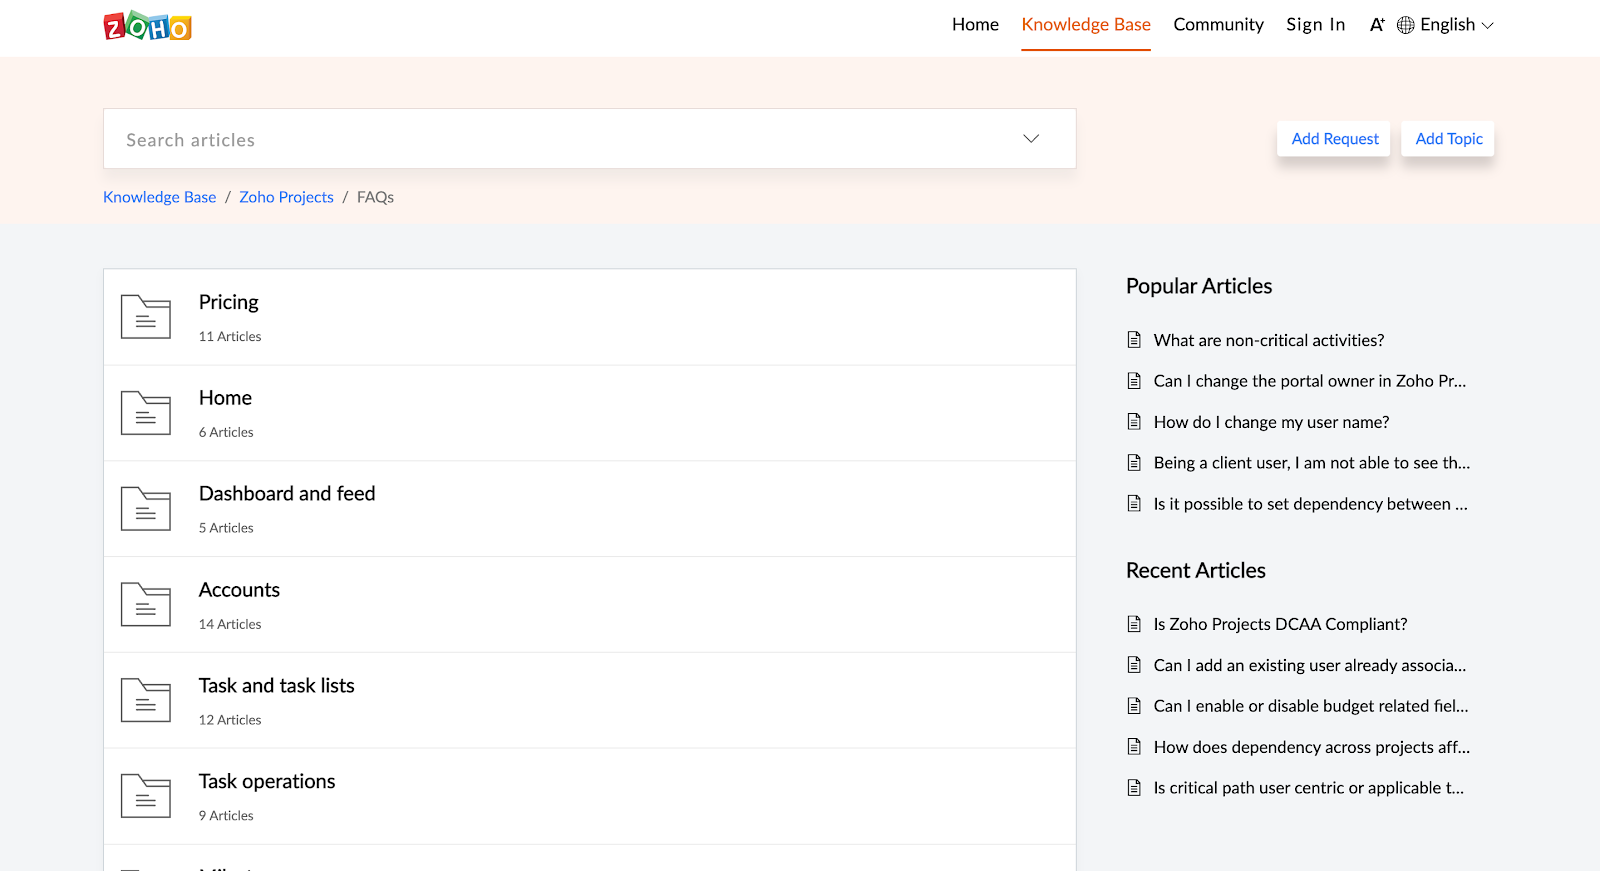Switch to the Community nav tab

(x=1218, y=25)
